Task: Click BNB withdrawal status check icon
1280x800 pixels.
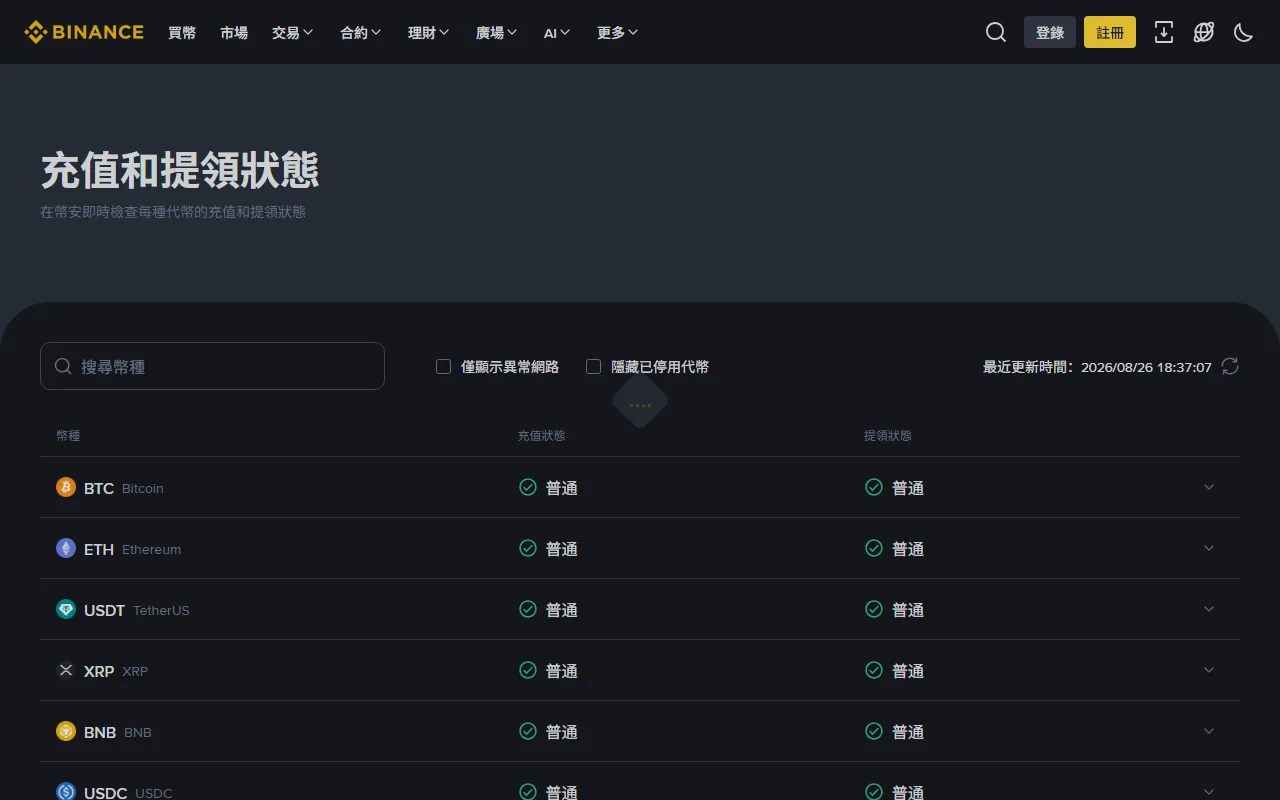Action: click(874, 731)
